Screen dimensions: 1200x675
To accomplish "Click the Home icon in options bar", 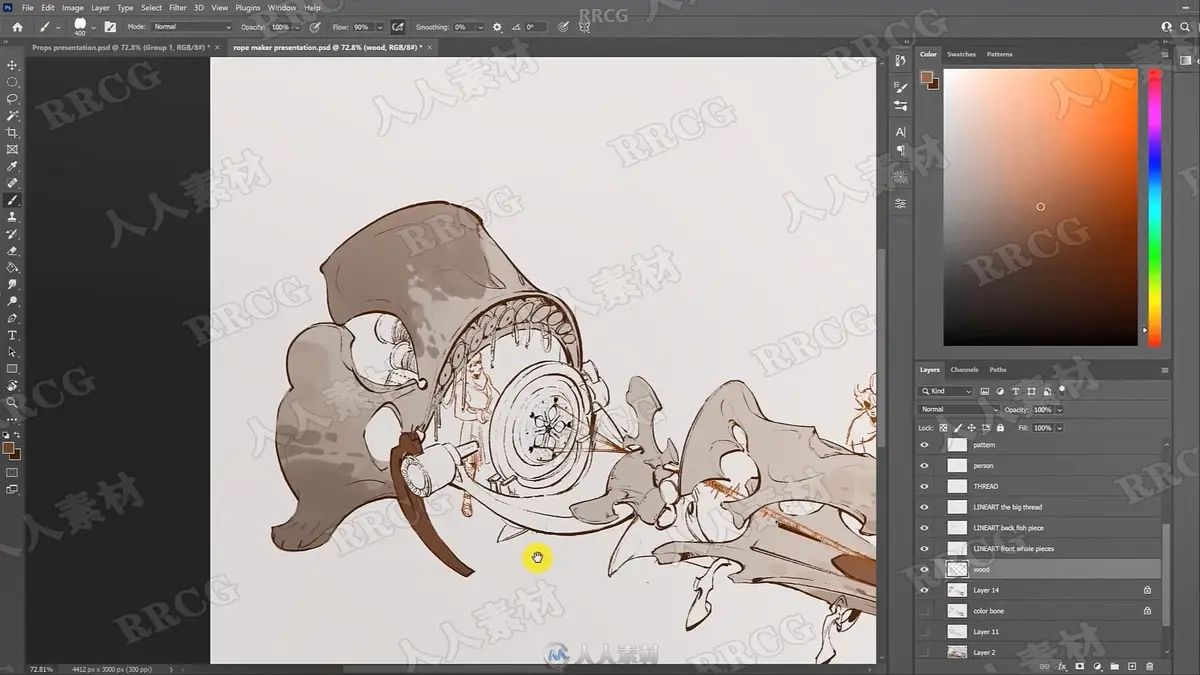I will tap(17, 27).
